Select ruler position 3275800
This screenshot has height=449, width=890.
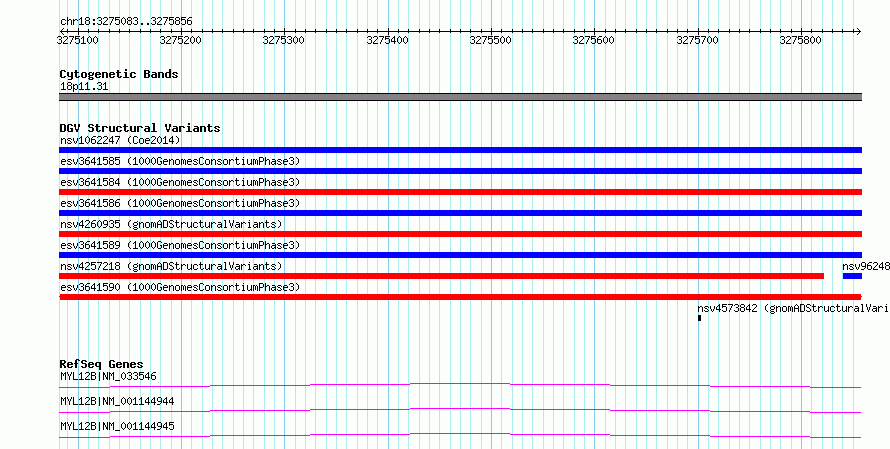(800, 41)
